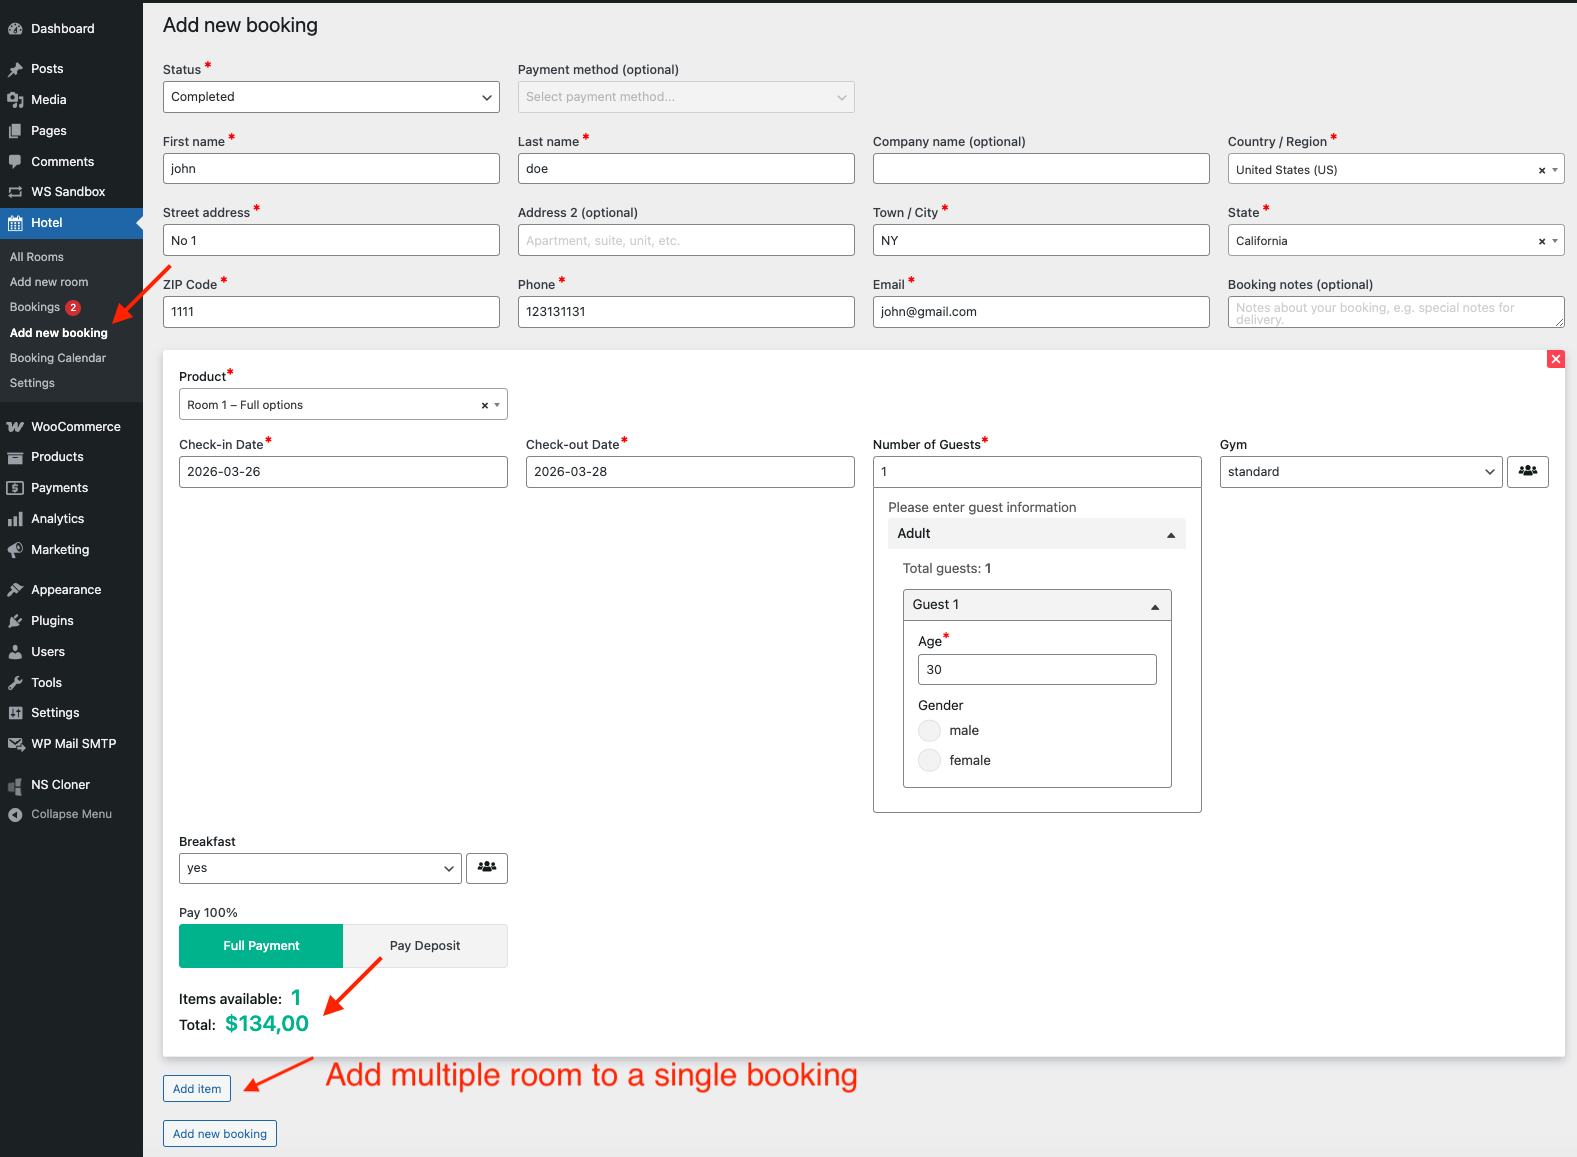The width and height of the screenshot is (1577, 1157).
Task: Open the Breakfast dropdown set to yes
Action: point(319,868)
